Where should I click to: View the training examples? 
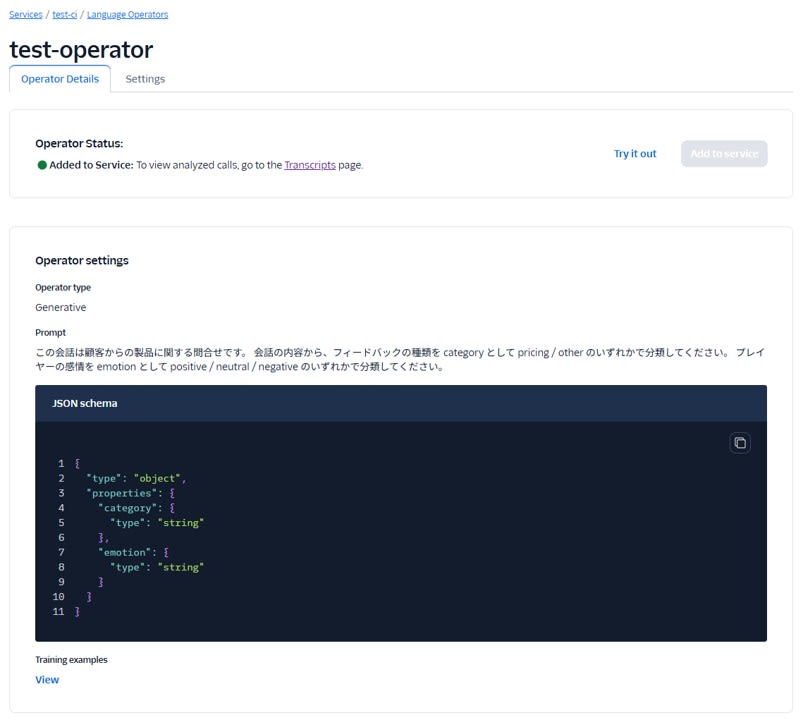coord(47,680)
